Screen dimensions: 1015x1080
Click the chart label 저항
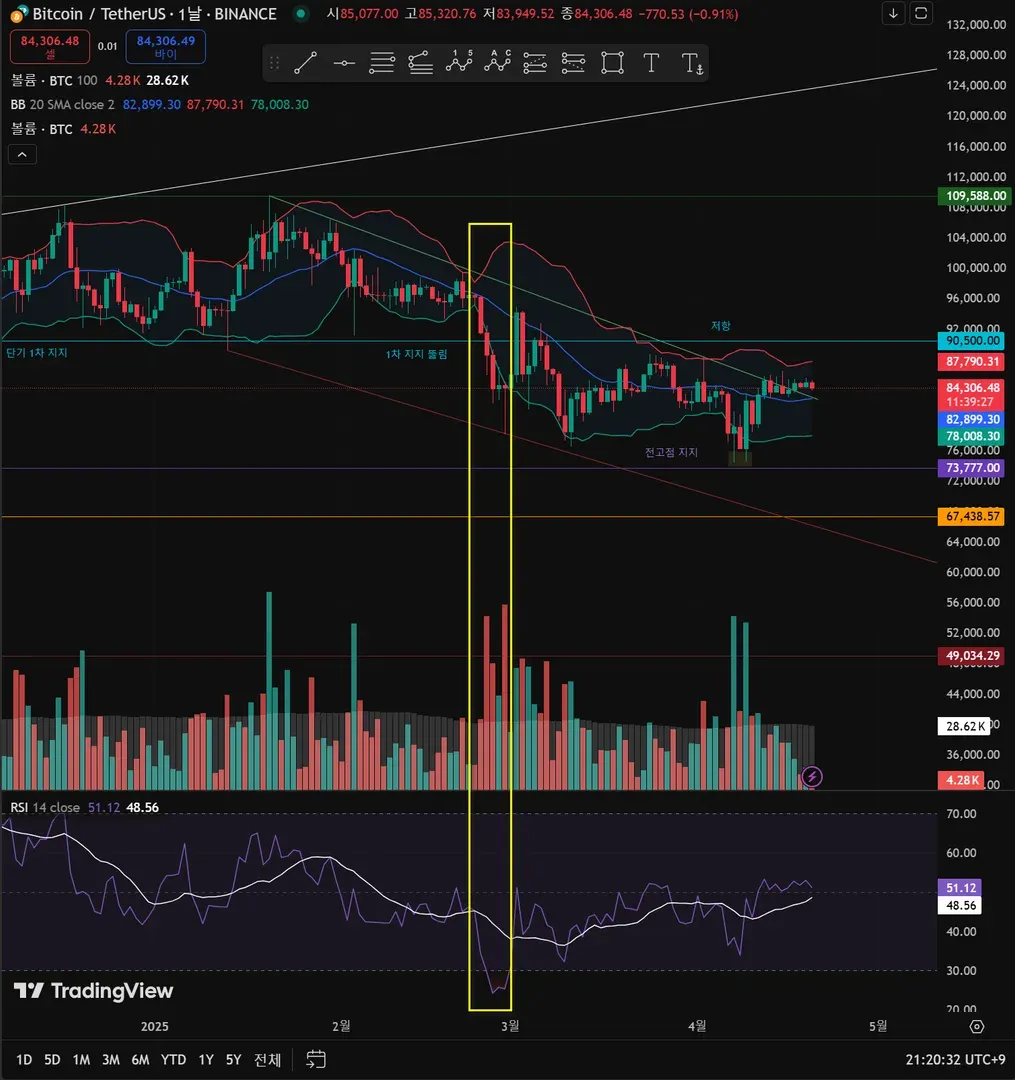[720, 326]
